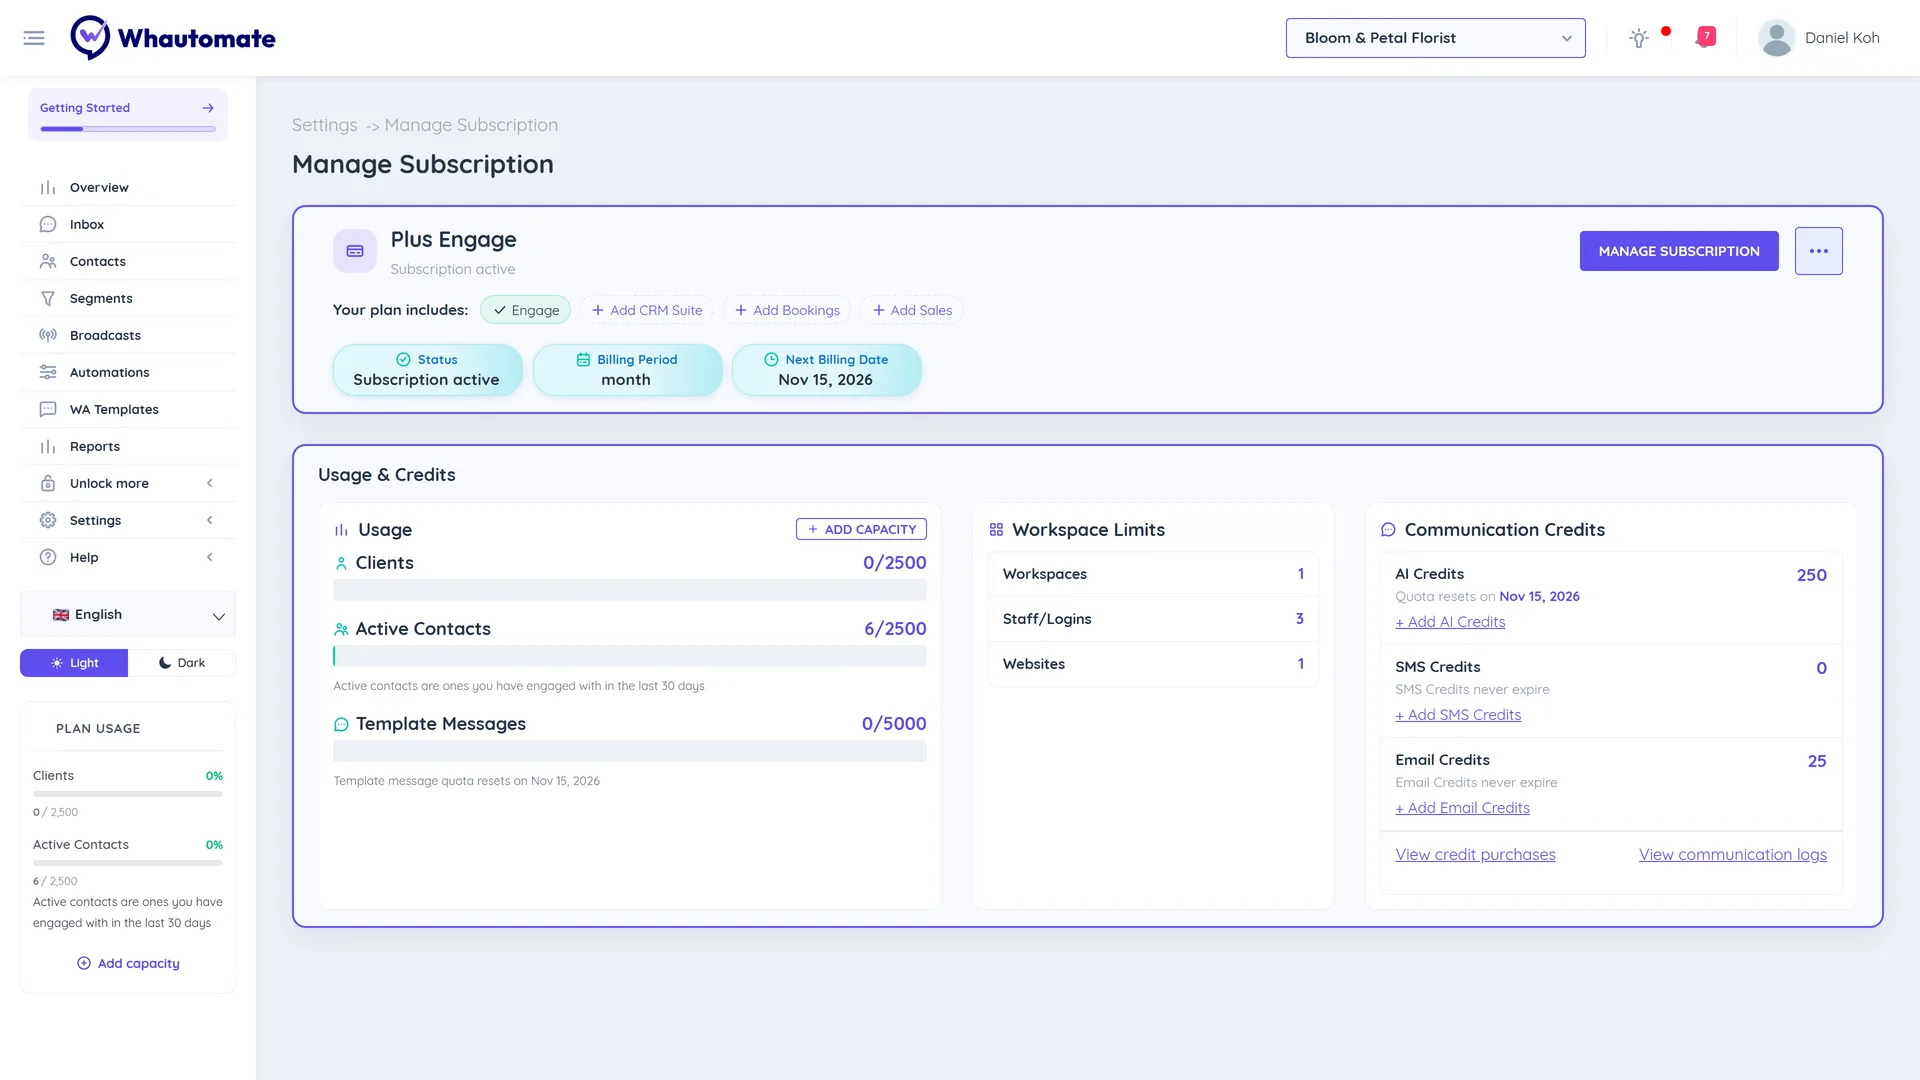
Task: Click the Websites limit row
Action: coord(1153,664)
